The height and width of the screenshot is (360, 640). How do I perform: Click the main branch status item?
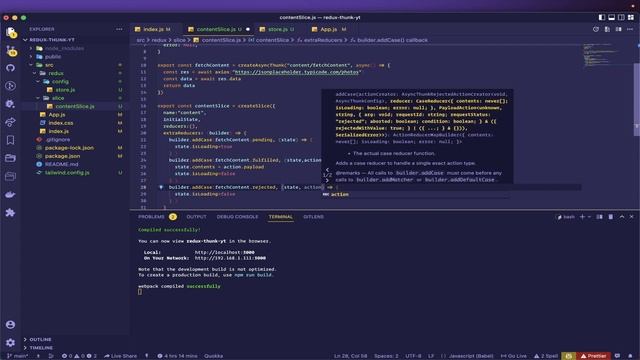tap(18, 356)
